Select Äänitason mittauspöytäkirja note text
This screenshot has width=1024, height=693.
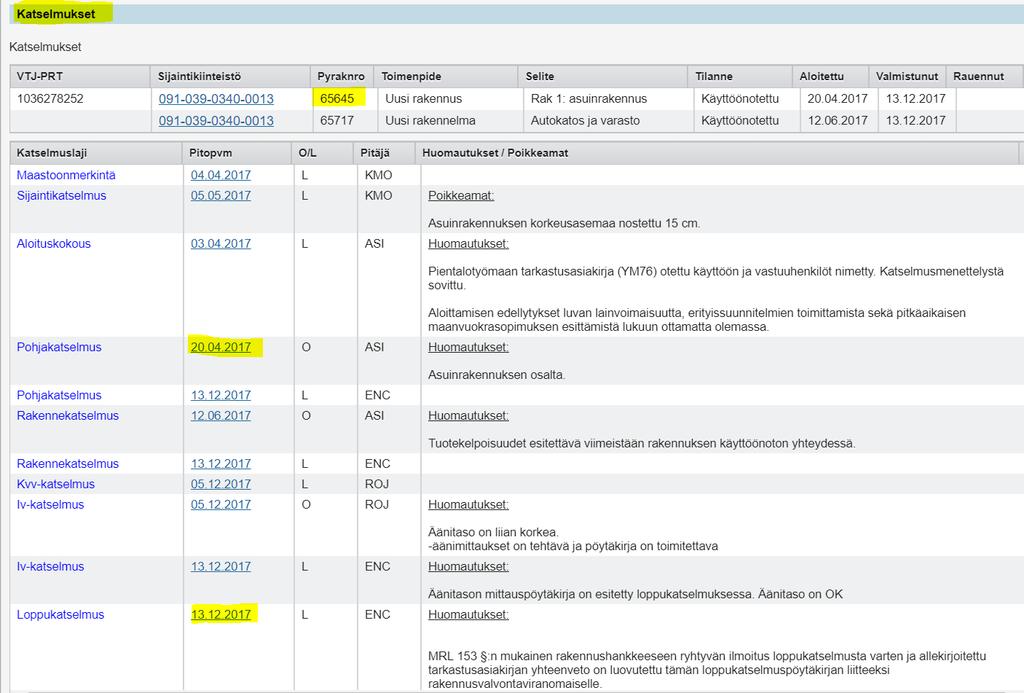tap(635, 594)
